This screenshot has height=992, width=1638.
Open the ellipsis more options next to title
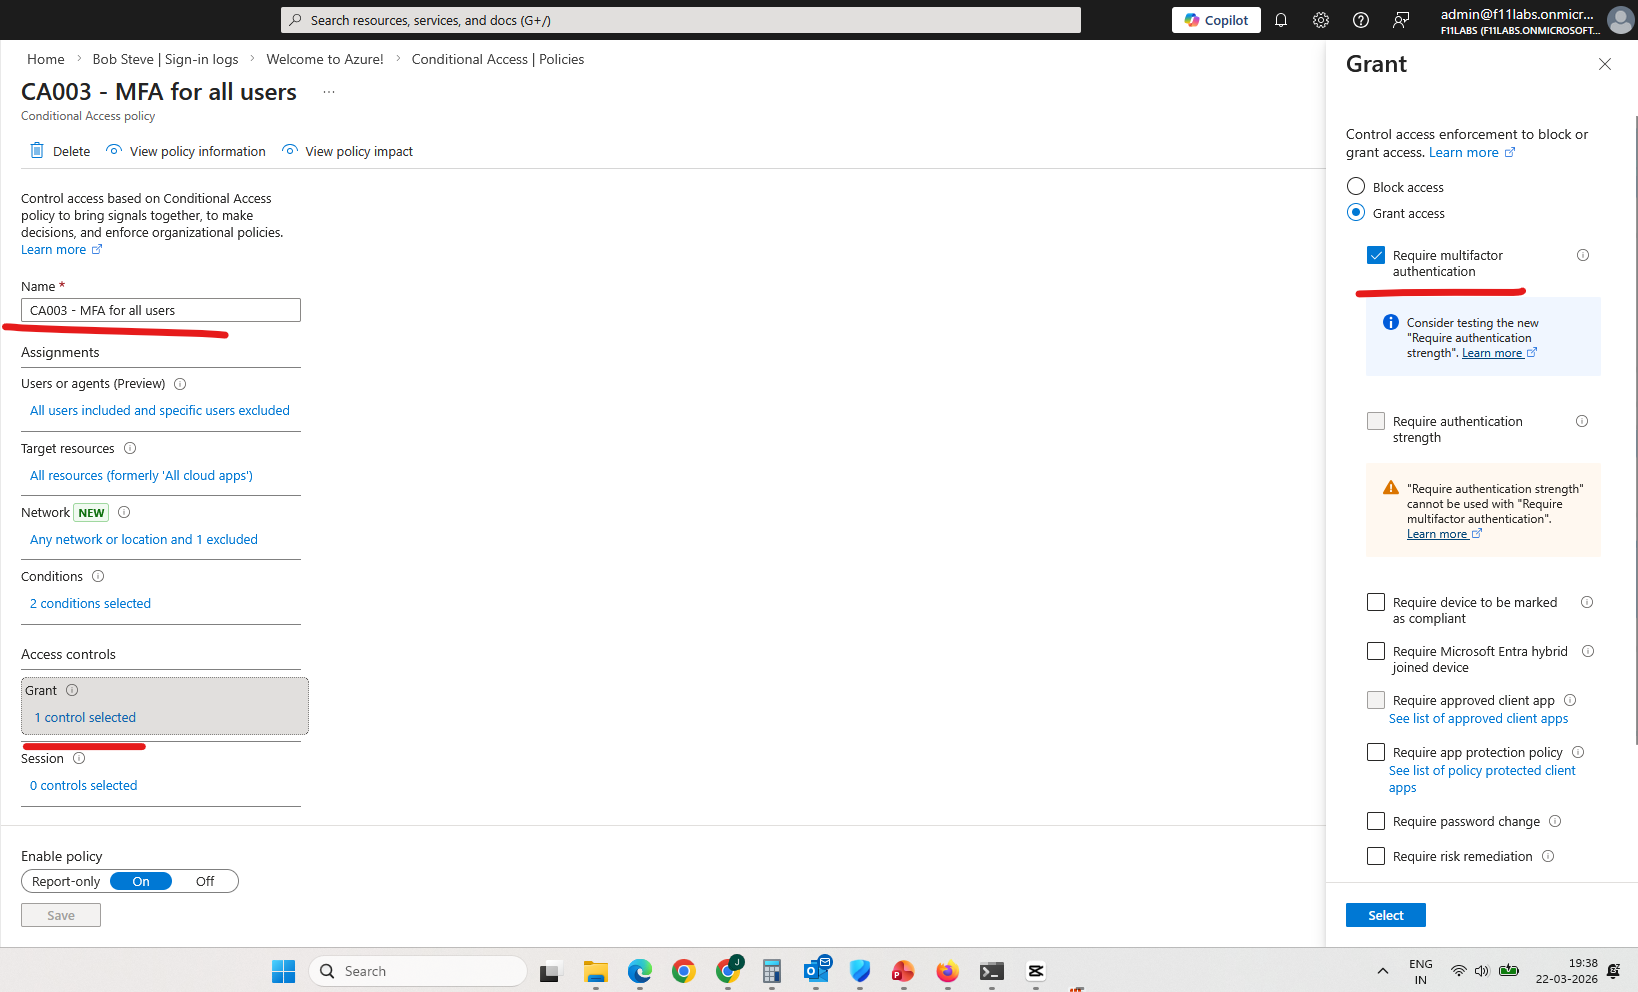[x=329, y=92]
